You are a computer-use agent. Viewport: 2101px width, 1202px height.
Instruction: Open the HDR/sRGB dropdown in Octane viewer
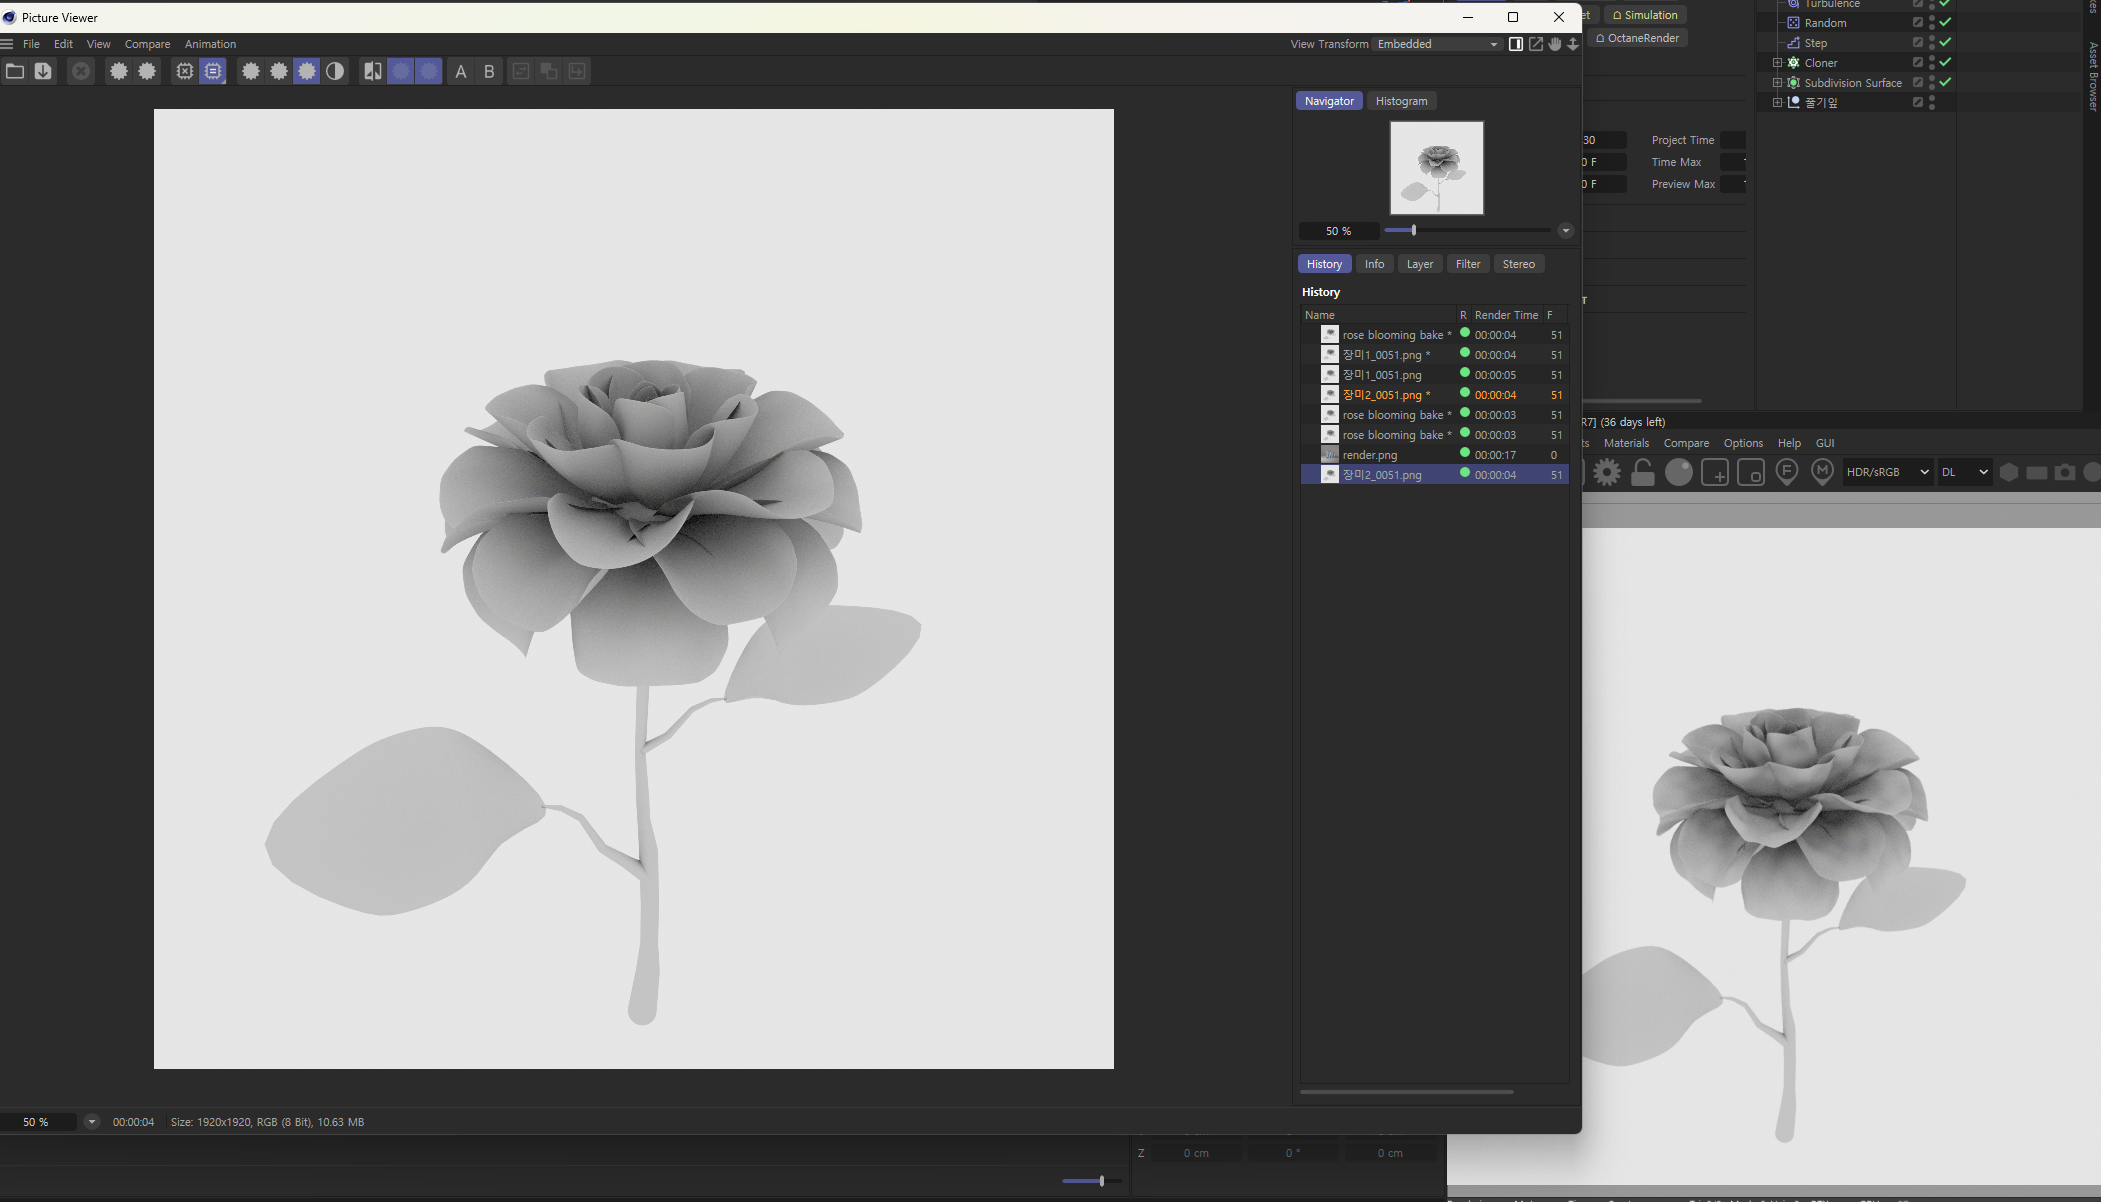click(1887, 472)
